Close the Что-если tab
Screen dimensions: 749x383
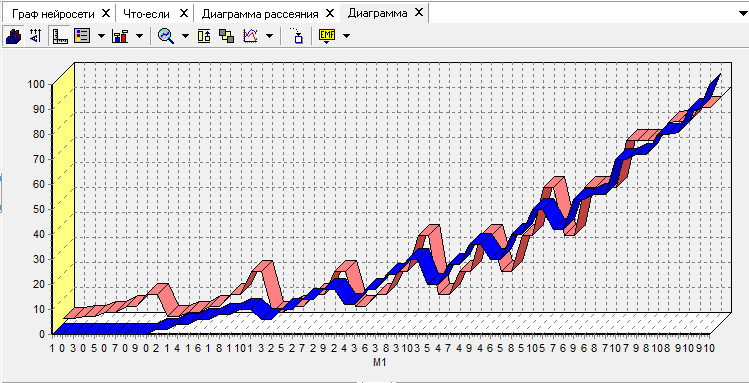pos(183,13)
